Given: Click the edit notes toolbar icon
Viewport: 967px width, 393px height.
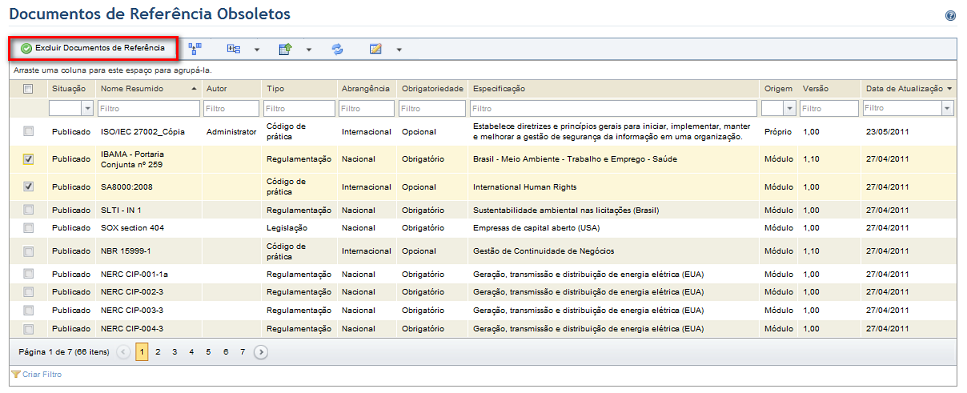Looking at the screenshot, I should [x=376, y=49].
